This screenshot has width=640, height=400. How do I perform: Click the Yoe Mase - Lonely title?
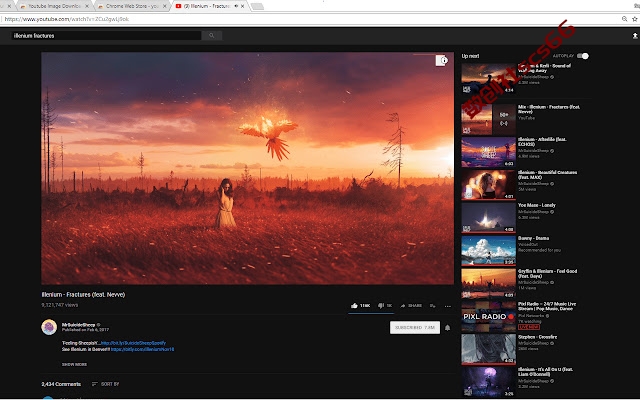537,205
